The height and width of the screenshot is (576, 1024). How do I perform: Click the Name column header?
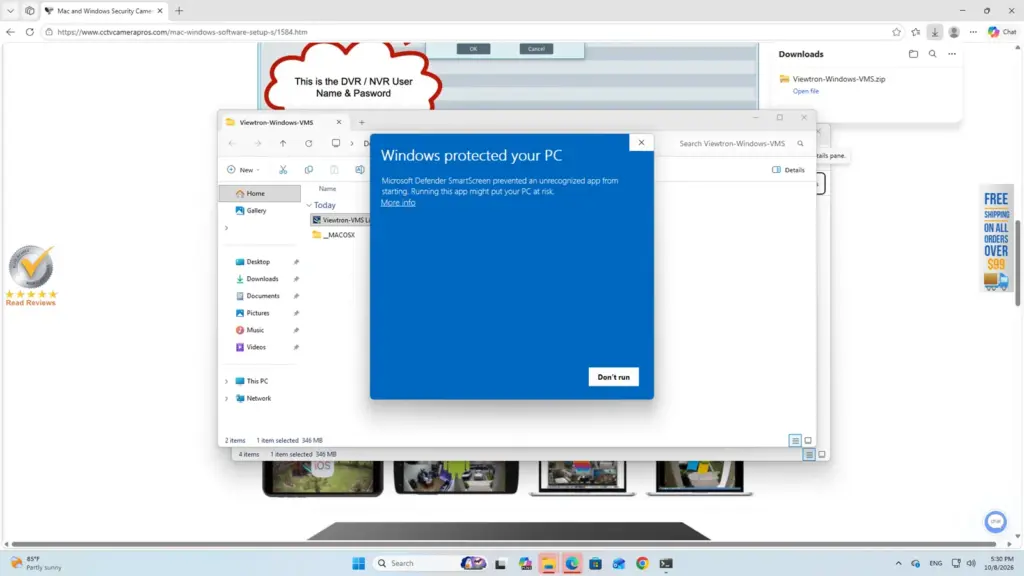327,189
